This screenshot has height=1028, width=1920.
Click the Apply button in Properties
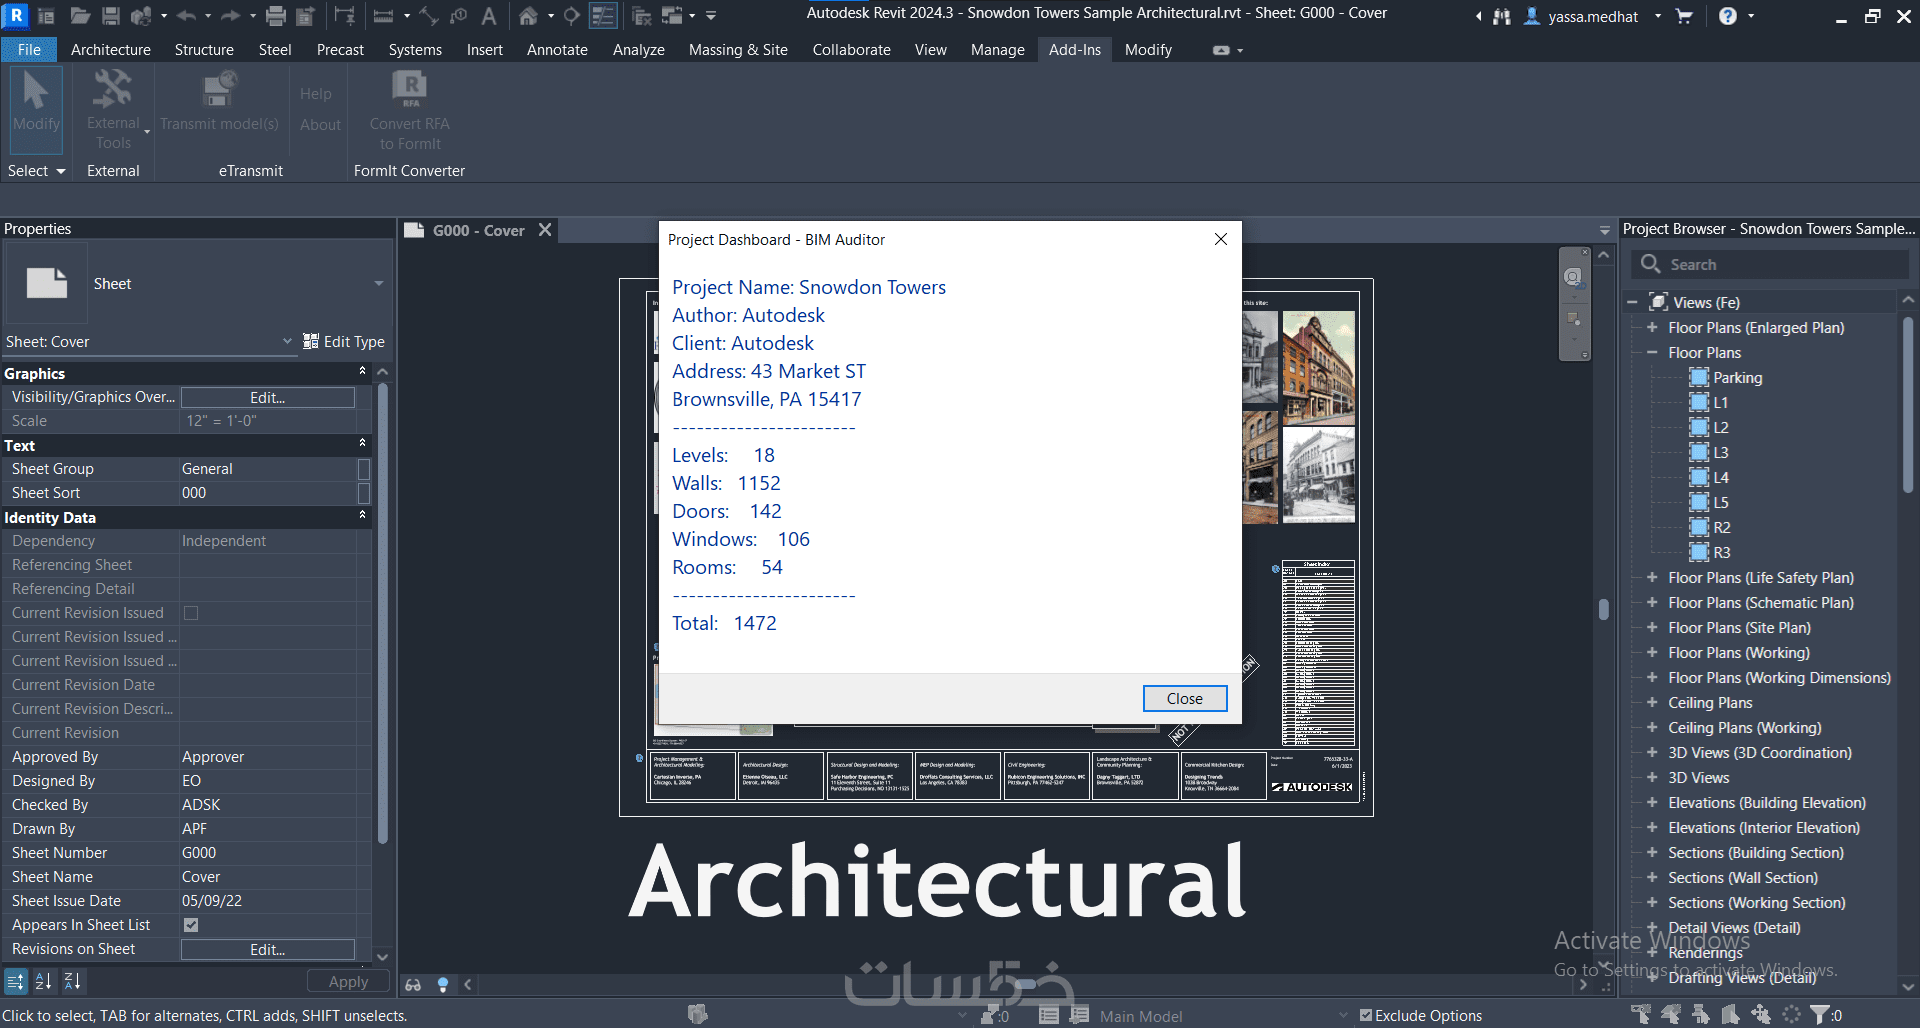click(348, 982)
